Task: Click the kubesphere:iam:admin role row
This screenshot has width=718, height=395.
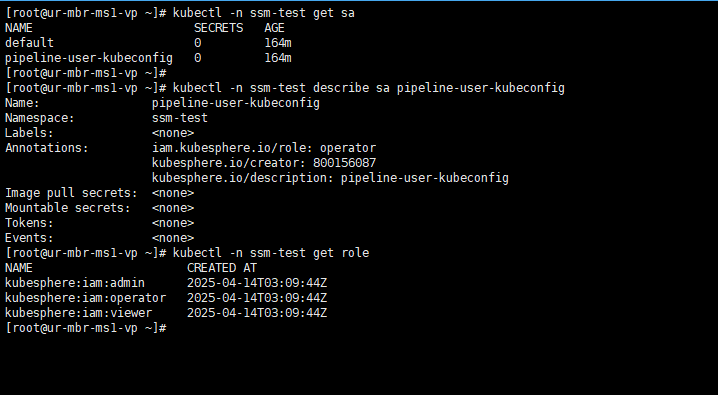Action: coord(166,283)
